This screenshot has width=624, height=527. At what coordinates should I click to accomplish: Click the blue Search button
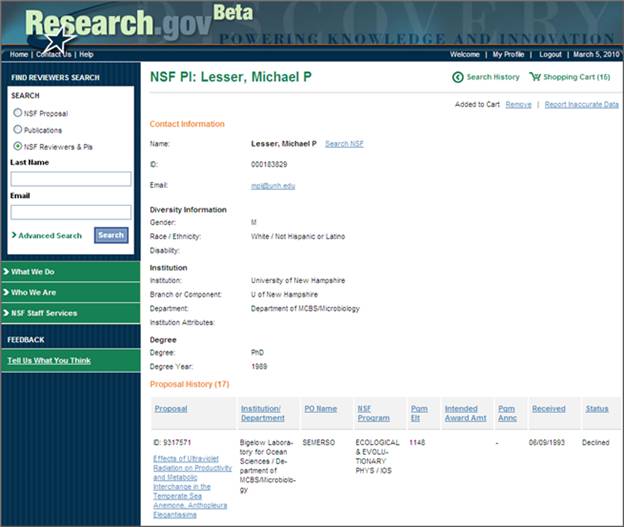111,236
